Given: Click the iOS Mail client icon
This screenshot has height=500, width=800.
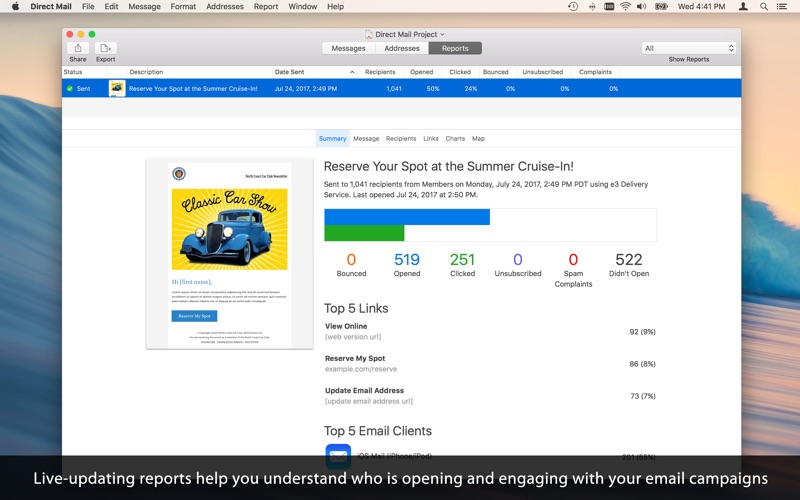Looking at the screenshot, I should click(338, 456).
